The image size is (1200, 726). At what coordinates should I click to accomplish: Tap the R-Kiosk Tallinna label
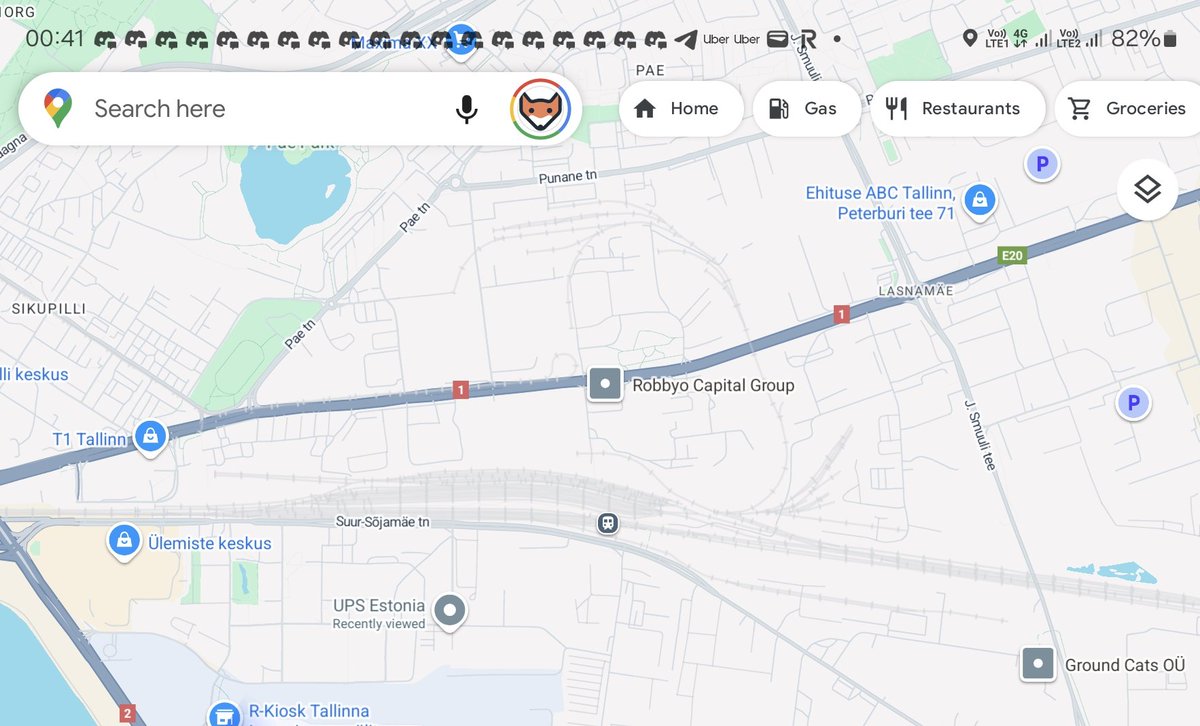(x=310, y=712)
